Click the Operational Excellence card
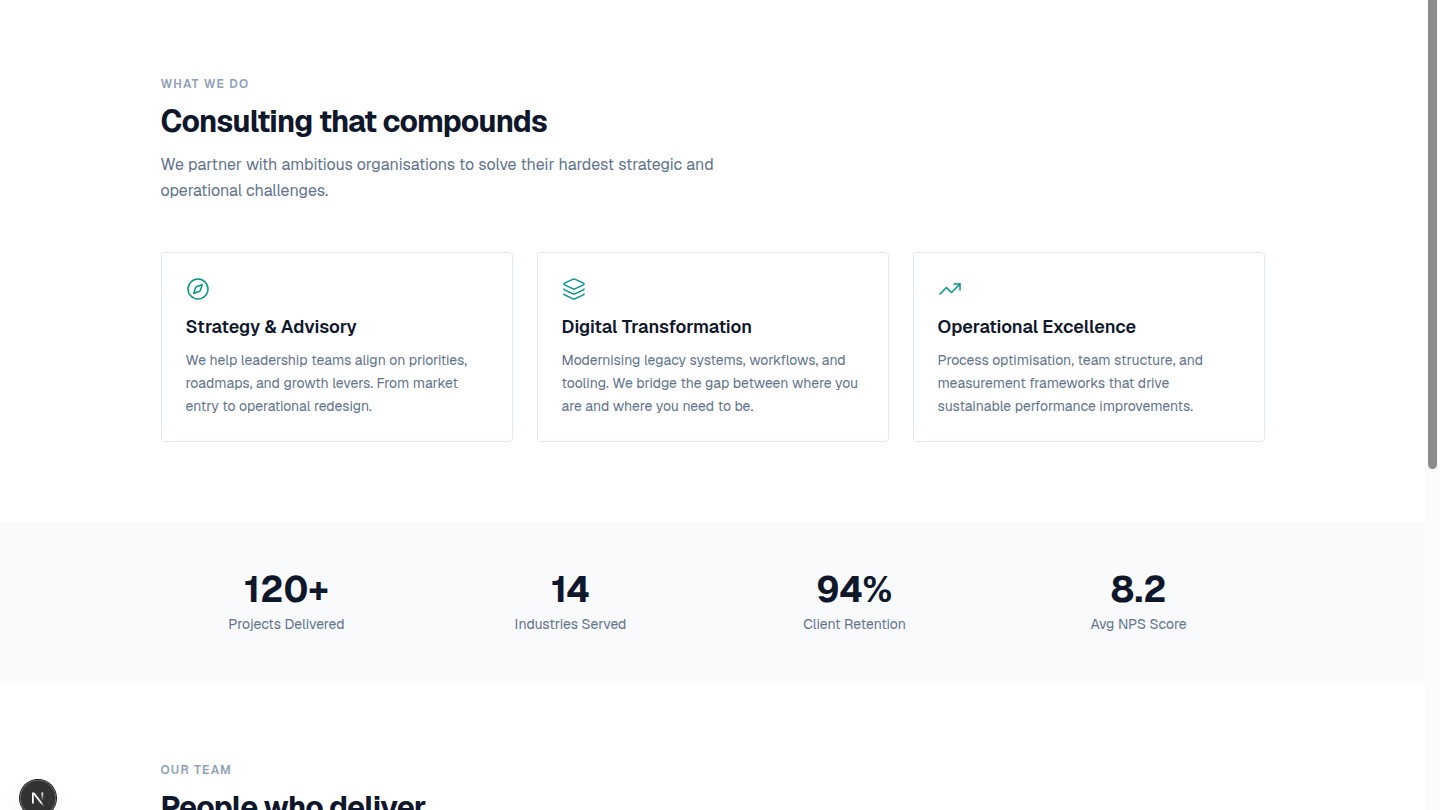Viewport: 1440px width, 810px height. pyautogui.click(x=1088, y=346)
